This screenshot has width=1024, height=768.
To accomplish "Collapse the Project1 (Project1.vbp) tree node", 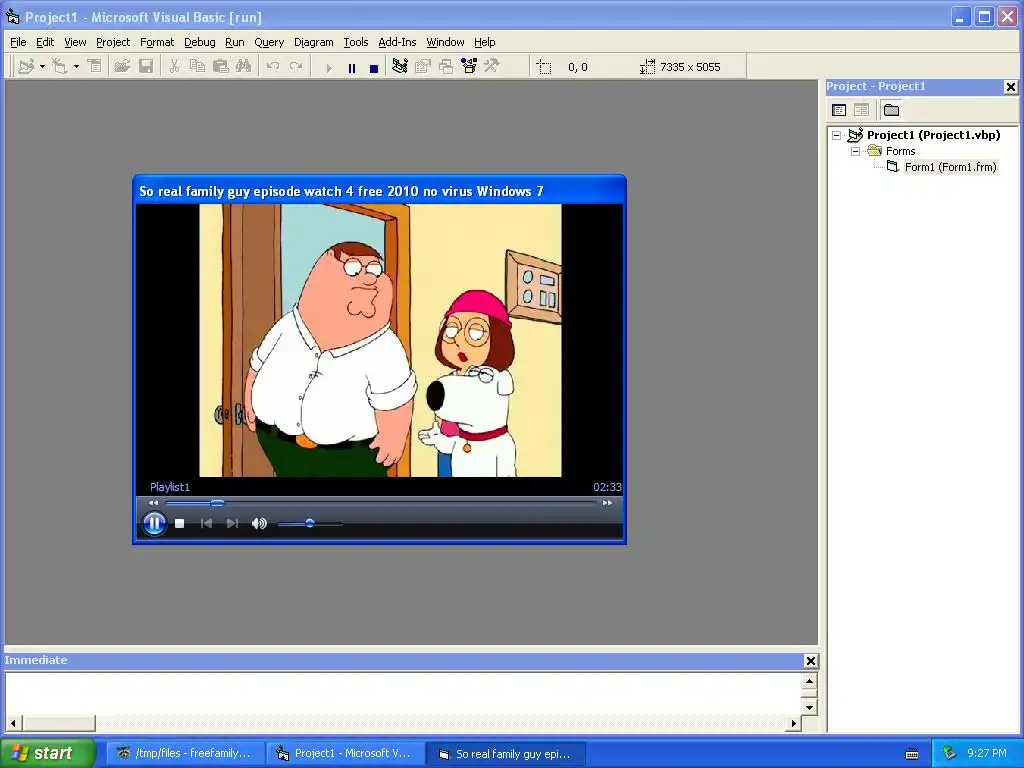I will pos(837,135).
